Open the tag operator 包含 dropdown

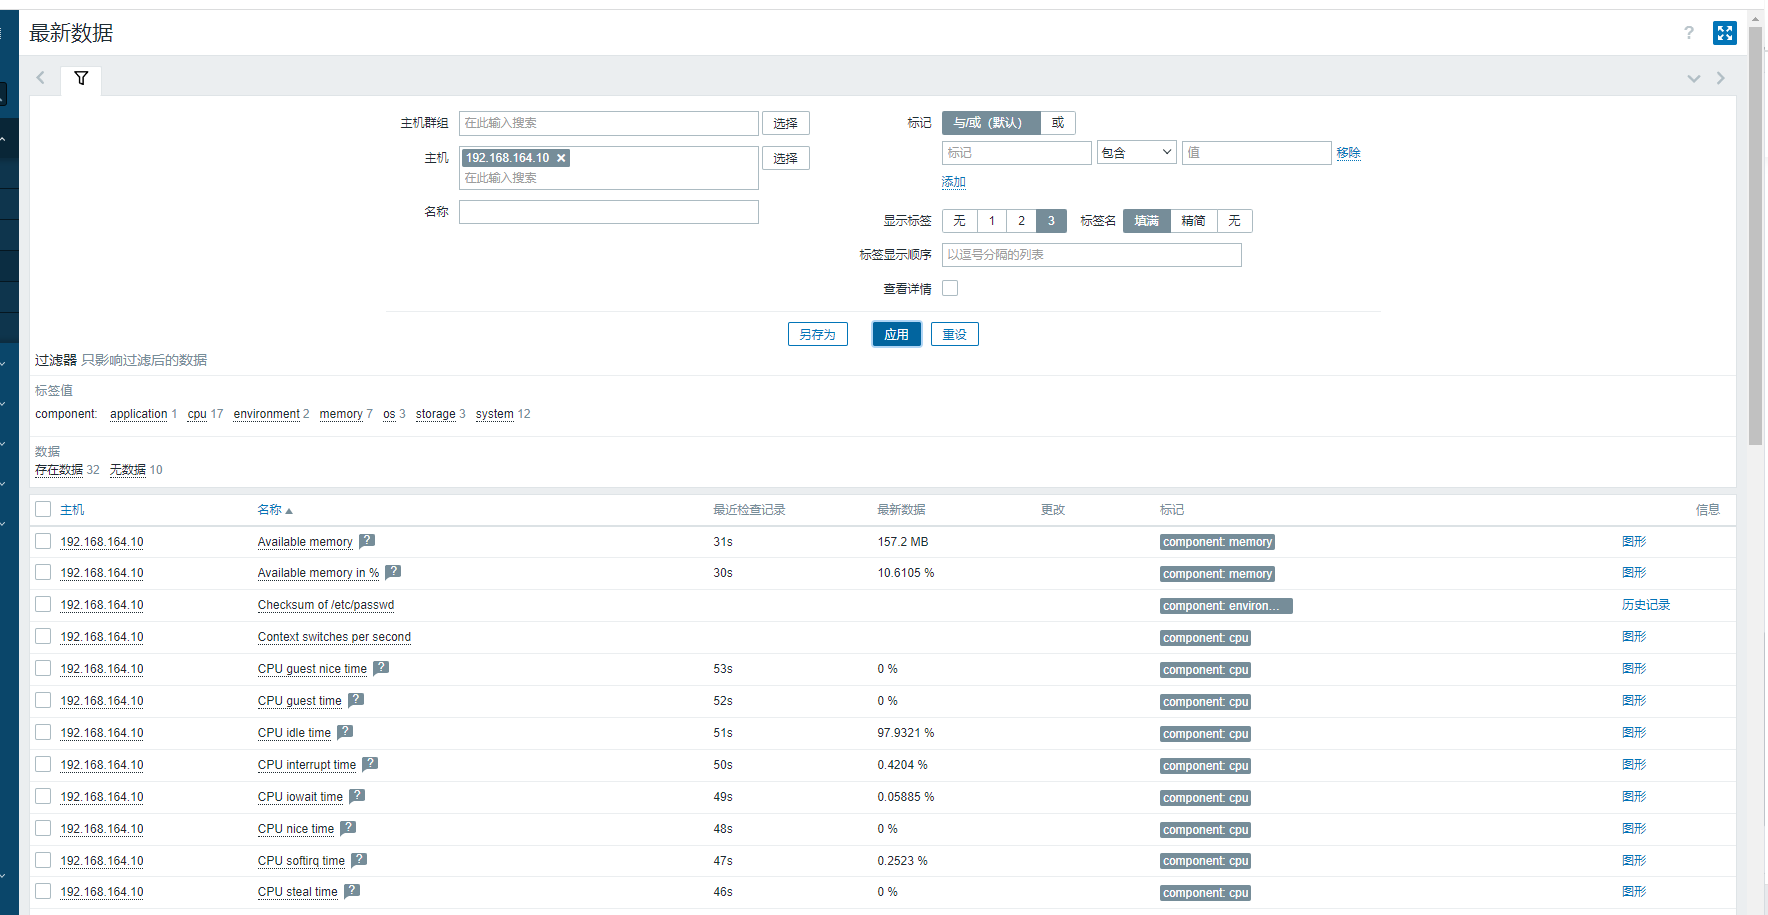1136,153
